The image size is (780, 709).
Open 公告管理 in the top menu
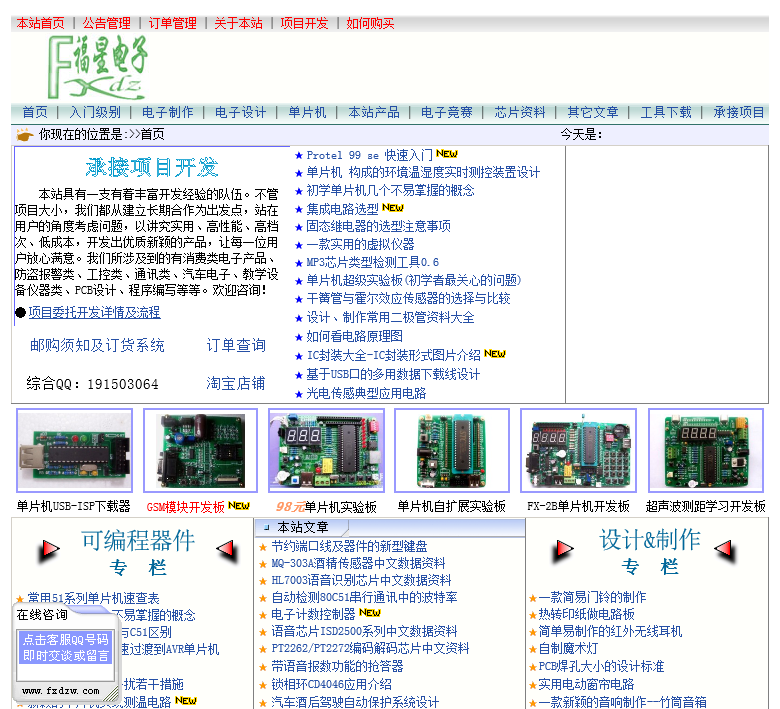coord(106,23)
